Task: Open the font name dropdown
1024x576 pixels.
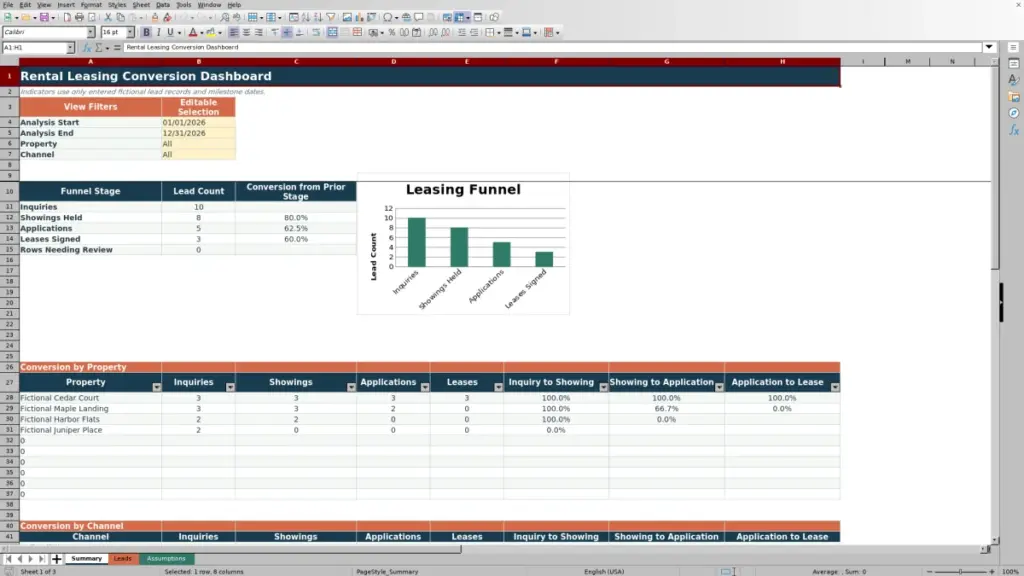Action: 91,32
